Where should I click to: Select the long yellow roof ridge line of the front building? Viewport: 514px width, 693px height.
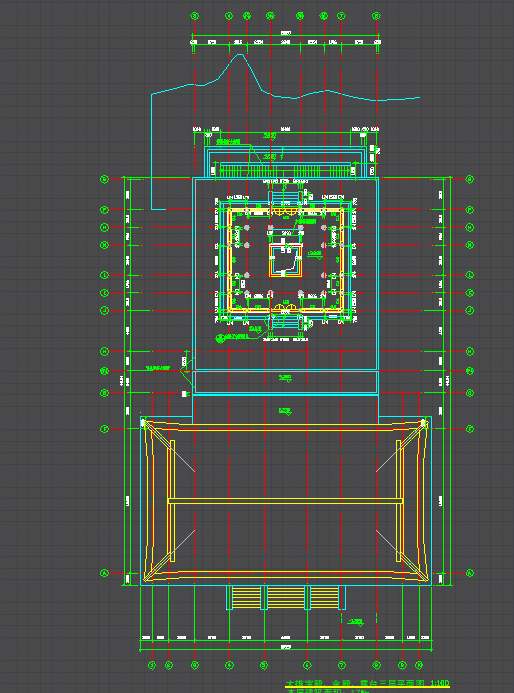286,501
